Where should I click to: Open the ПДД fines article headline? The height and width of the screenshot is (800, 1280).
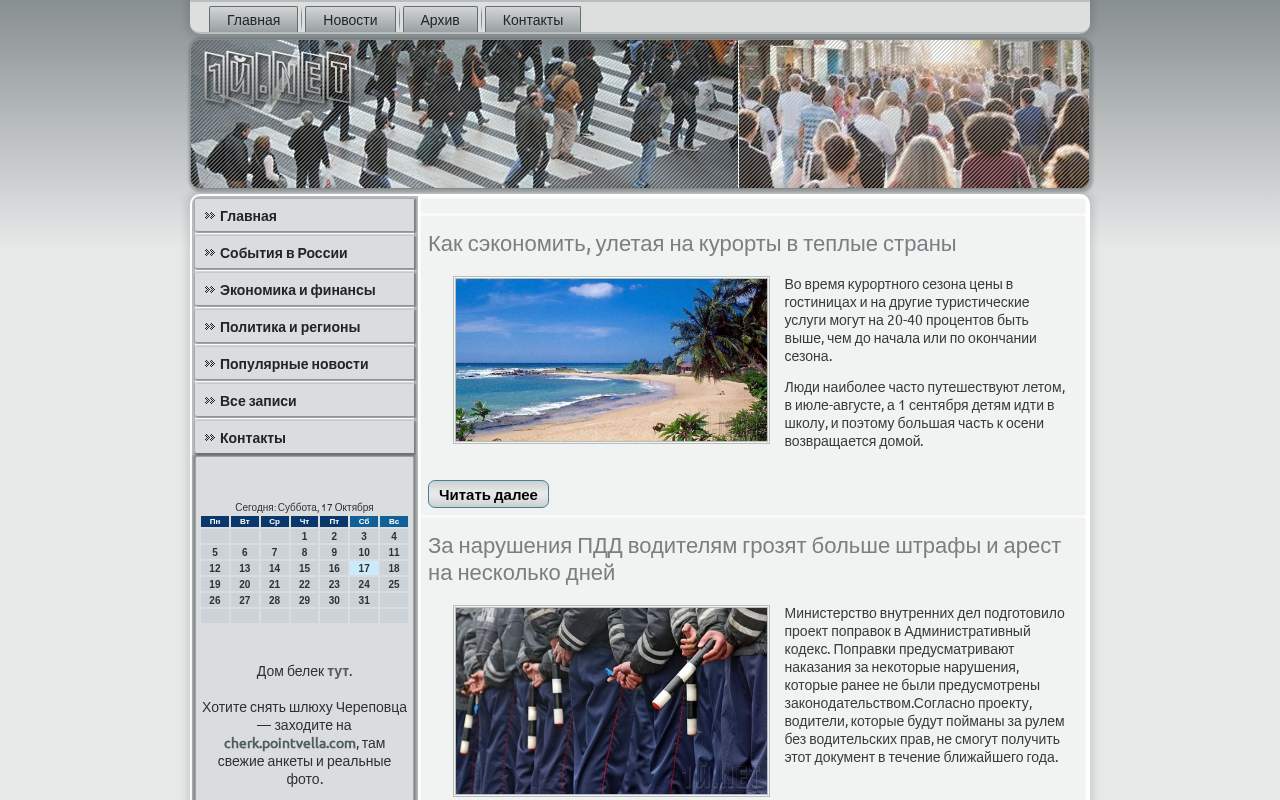[x=744, y=559]
